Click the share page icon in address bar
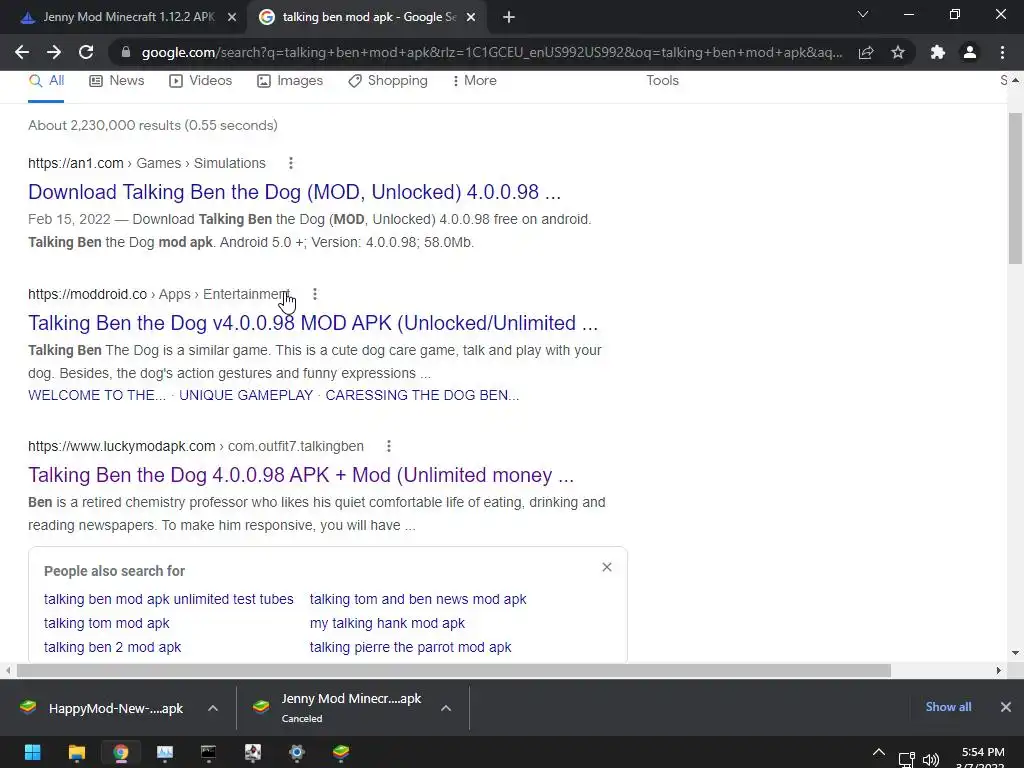 point(866,52)
